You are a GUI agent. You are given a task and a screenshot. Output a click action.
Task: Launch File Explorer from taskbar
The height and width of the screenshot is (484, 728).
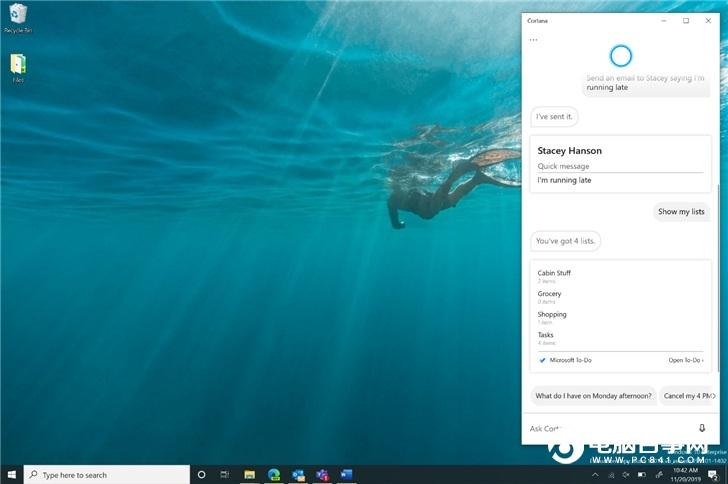click(x=249, y=474)
